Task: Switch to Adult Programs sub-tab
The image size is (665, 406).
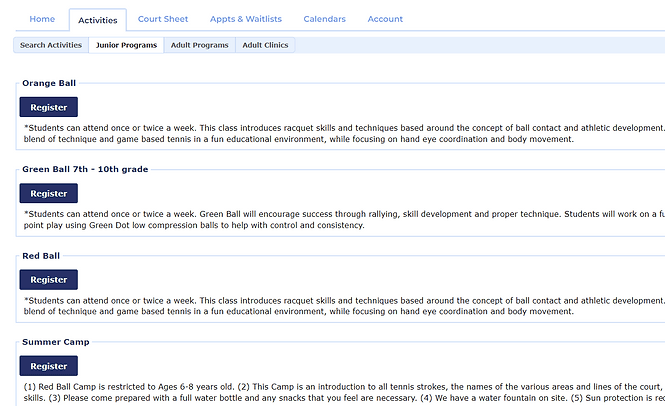Action: point(199,45)
